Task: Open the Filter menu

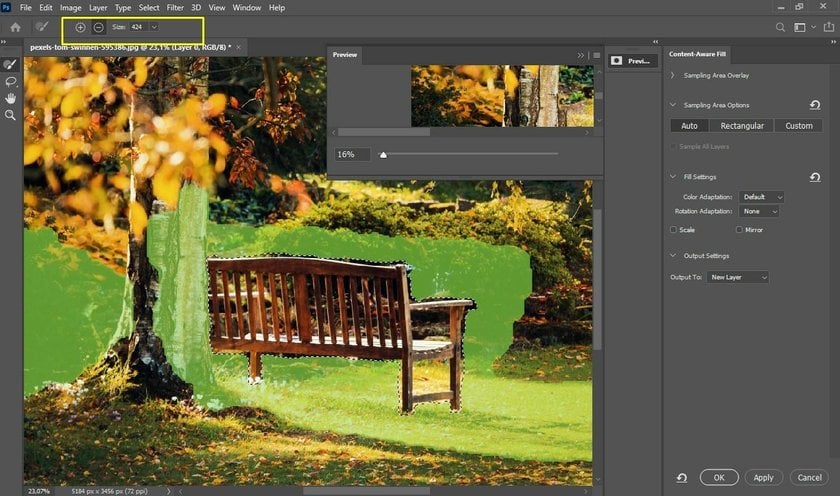Action: (175, 7)
